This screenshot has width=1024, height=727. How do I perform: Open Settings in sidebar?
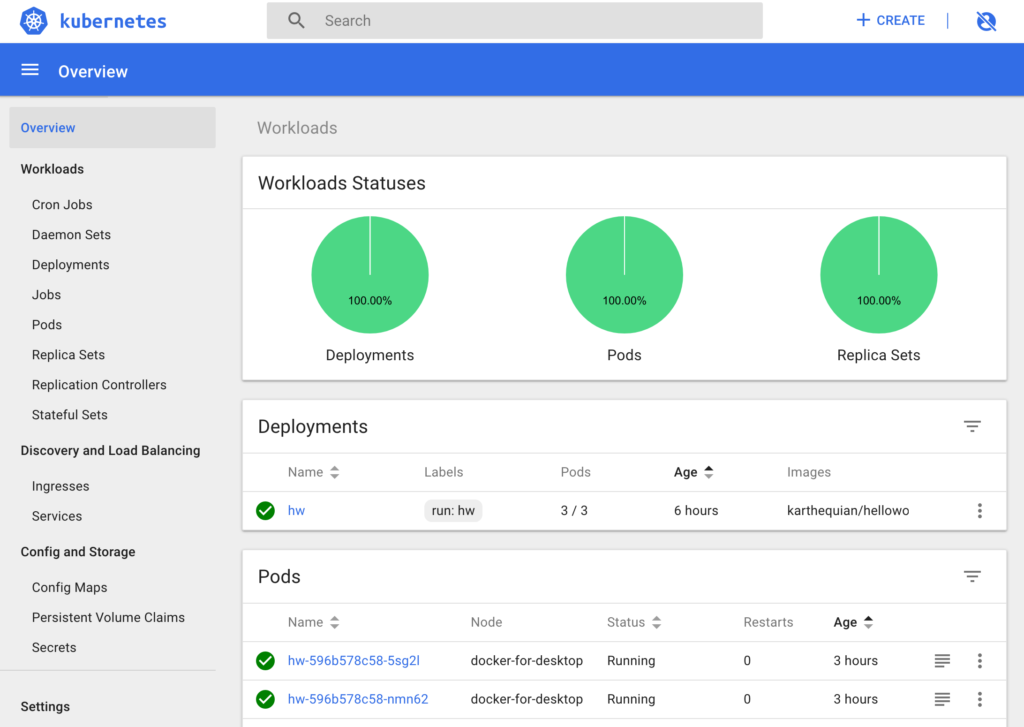(45, 707)
